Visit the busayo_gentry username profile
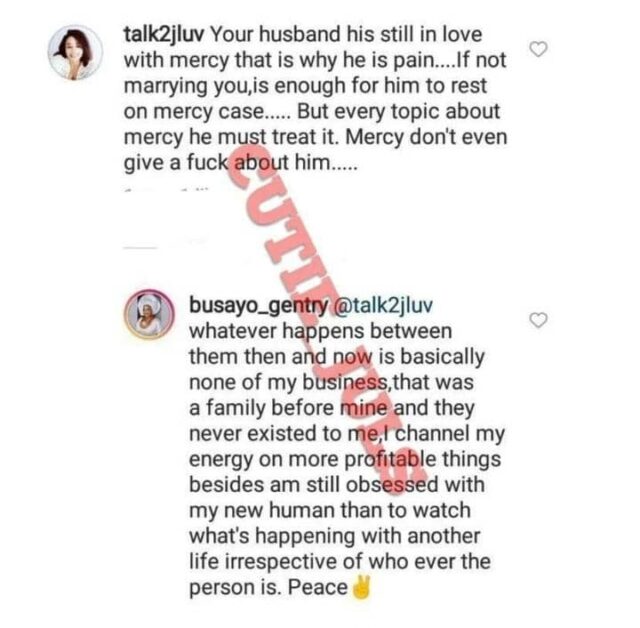This screenshot has width=640, height=628. (x=258, y=306)
